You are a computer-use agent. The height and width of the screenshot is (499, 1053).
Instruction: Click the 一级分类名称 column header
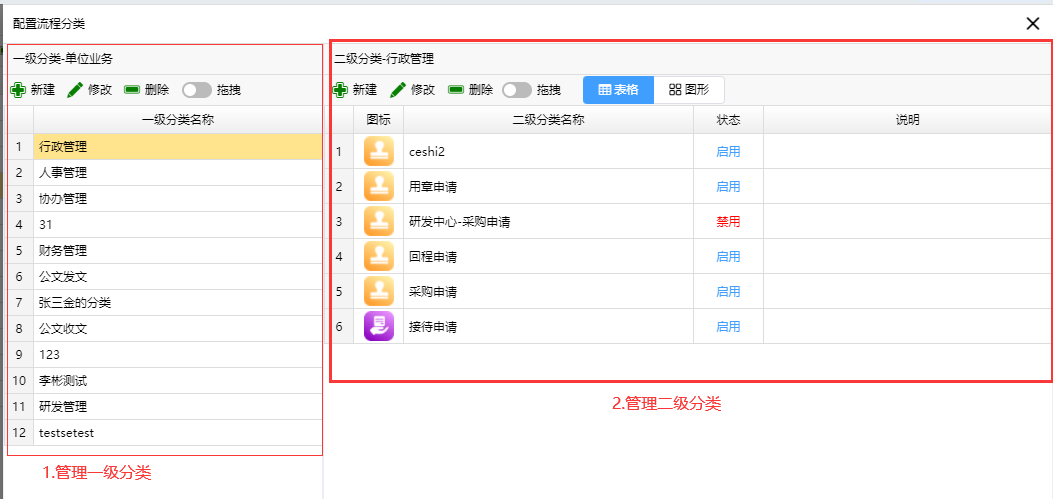[x=177, y=120]
